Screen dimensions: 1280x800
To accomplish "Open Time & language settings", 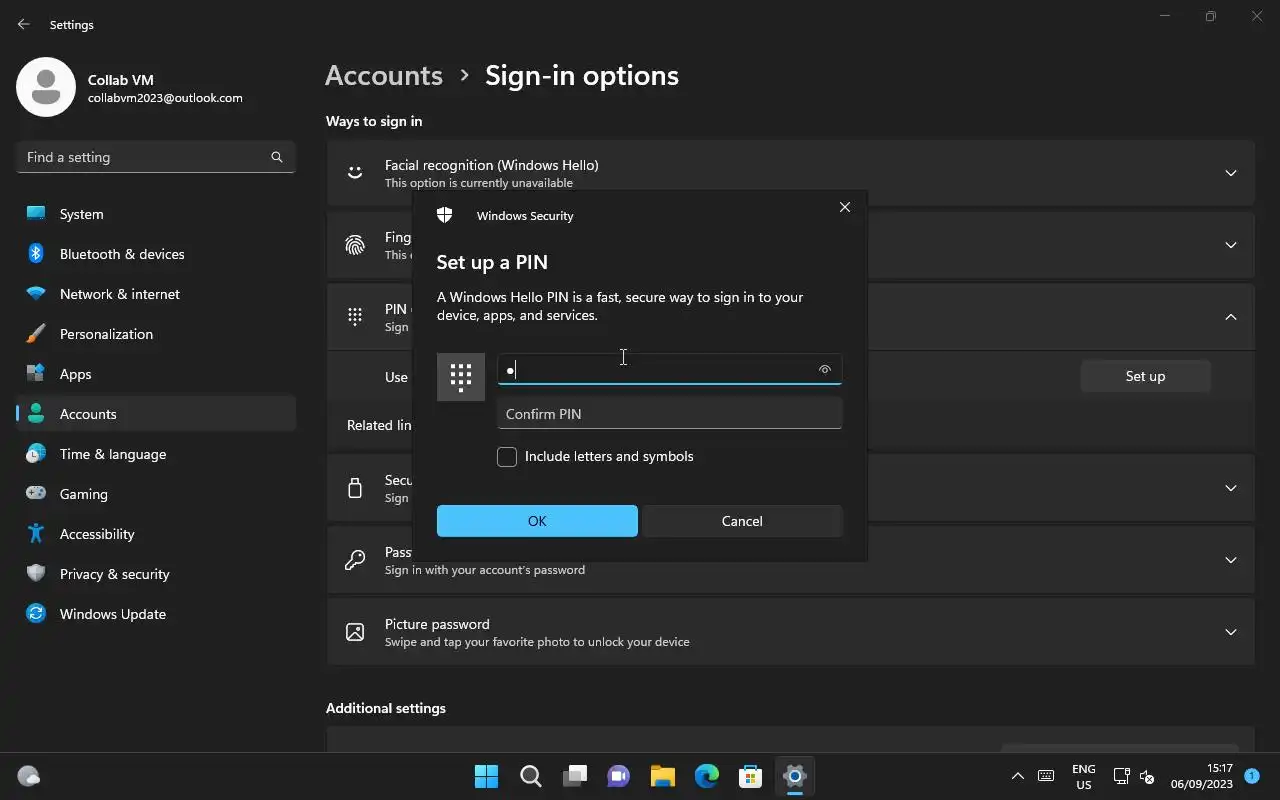I will (x=156, y=454).
